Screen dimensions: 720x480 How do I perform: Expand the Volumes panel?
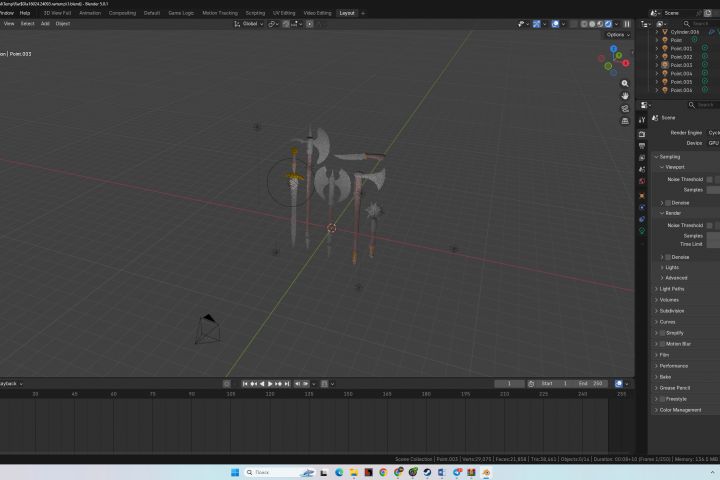669,300
